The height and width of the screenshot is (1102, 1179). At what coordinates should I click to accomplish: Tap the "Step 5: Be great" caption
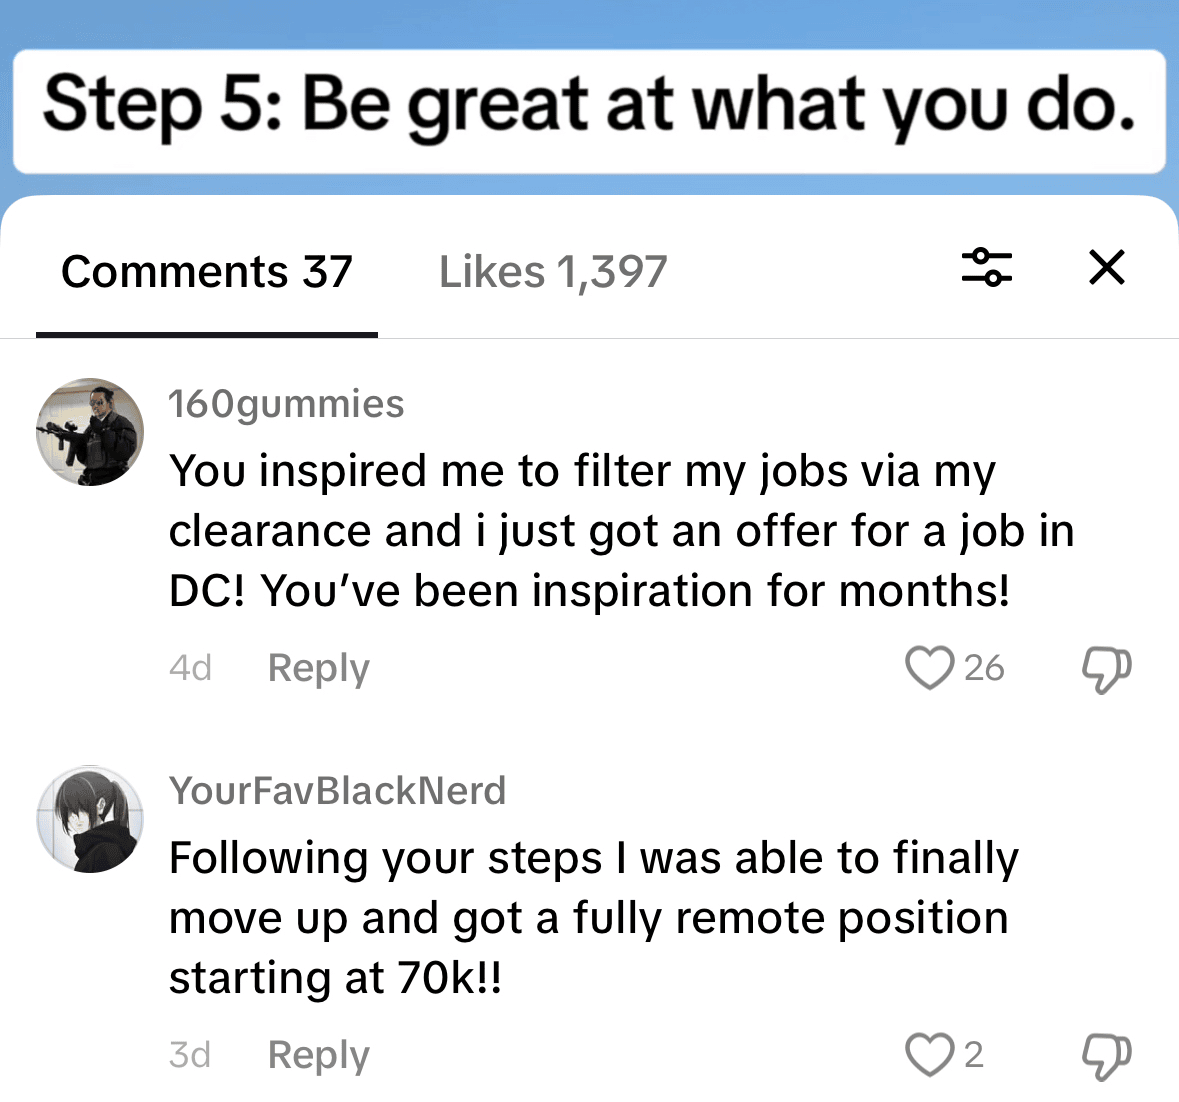click(x=589, y=108)
